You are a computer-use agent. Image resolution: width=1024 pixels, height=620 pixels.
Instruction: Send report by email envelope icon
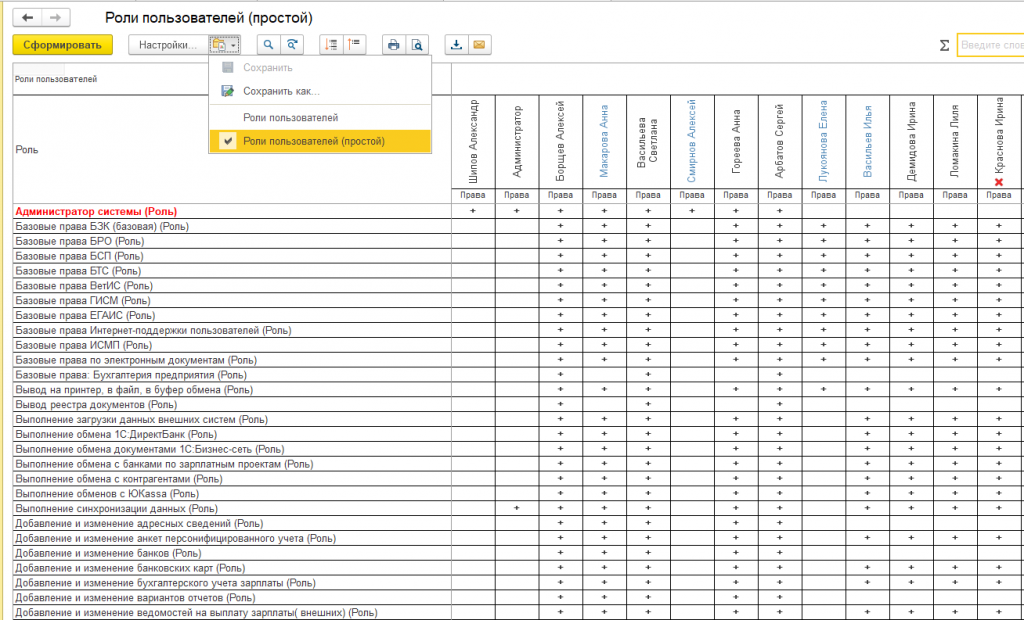coord(479,45)
